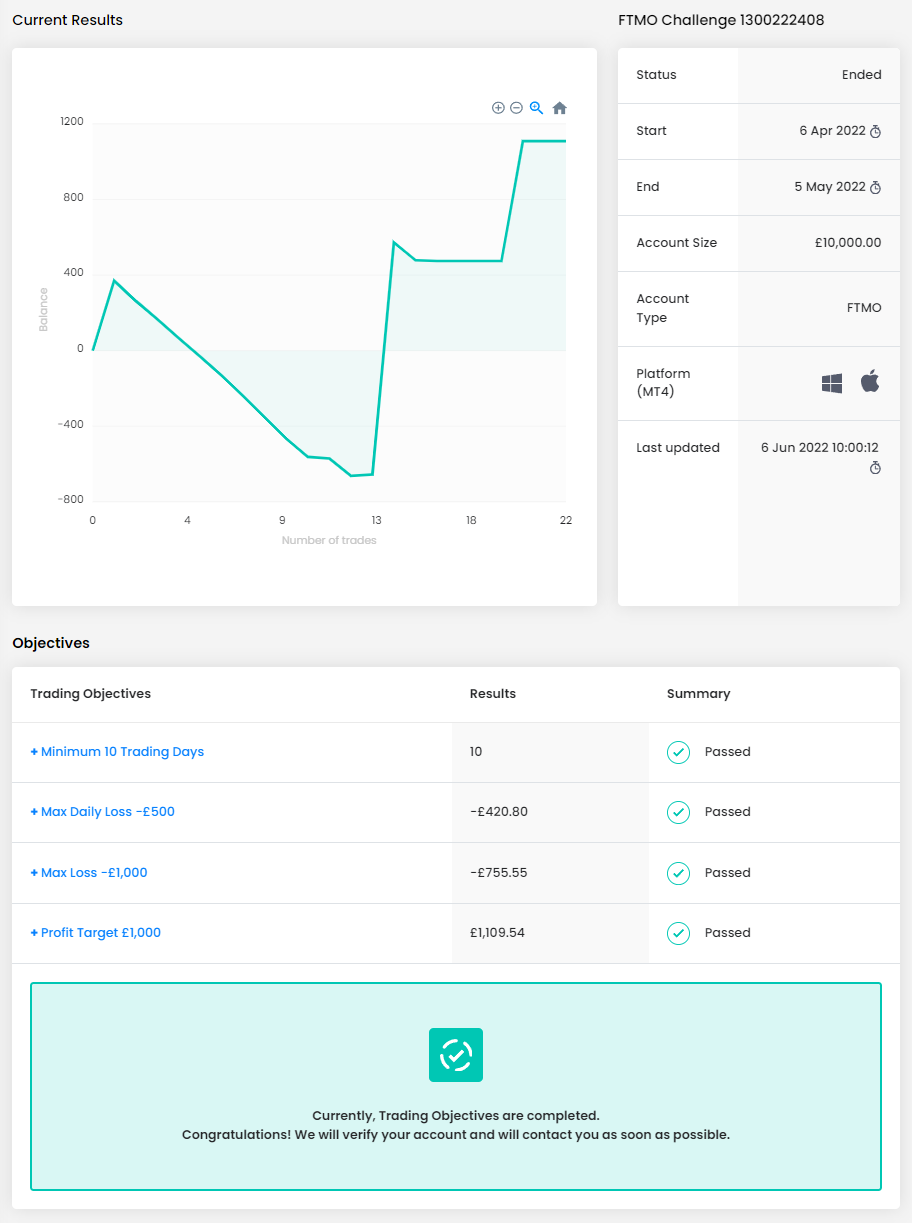Activate the magnifier selection zoom tool
The width and height of the screenshot is (912, 1223).
tap(536, 108)
